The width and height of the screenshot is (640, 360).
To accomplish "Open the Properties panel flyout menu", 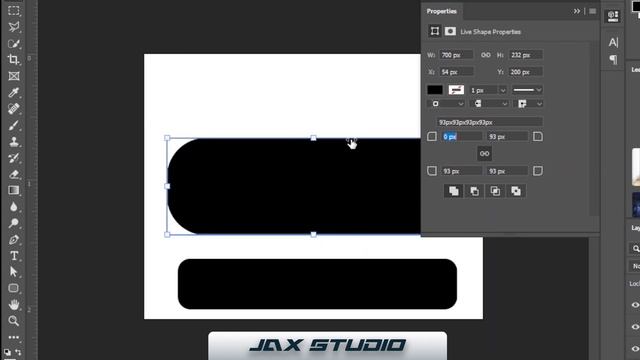I will pyautogui.click(x=592, y=11).
